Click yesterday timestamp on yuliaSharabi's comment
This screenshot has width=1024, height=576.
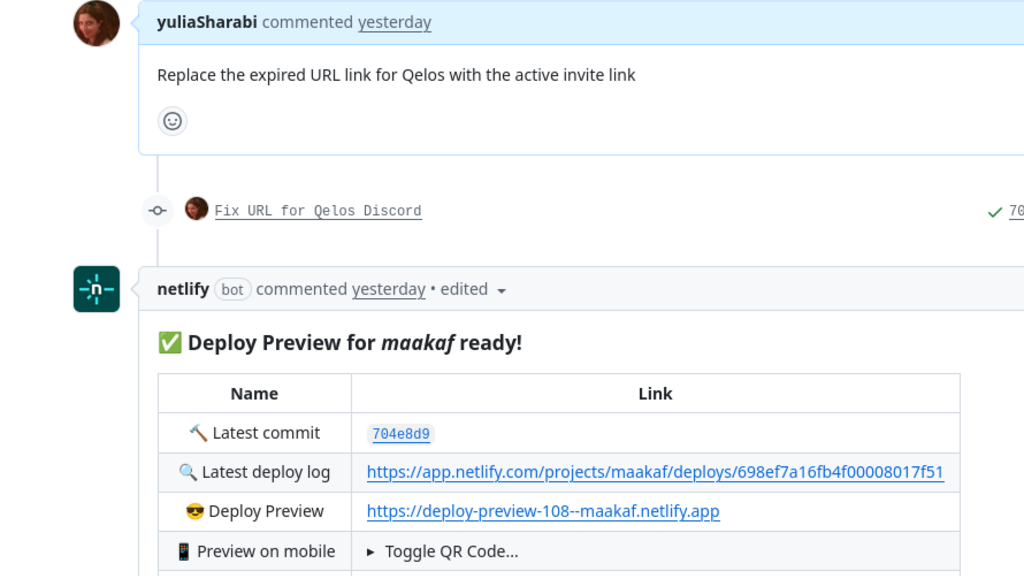[x=394, y=22]
